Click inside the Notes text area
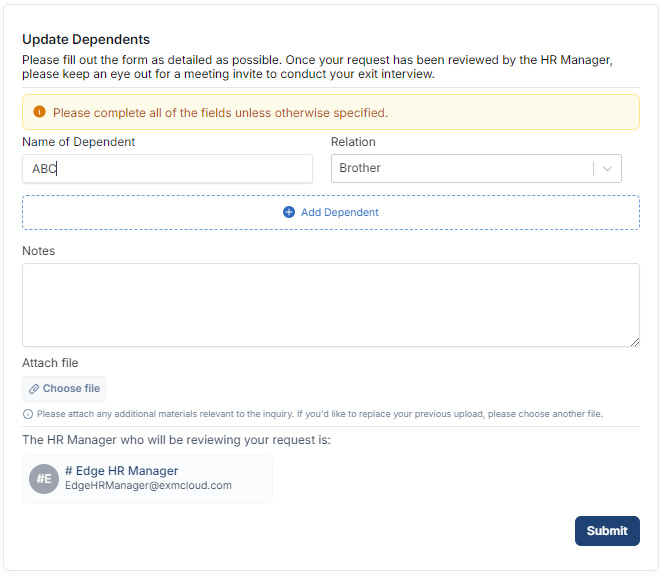 click(330, 304)
